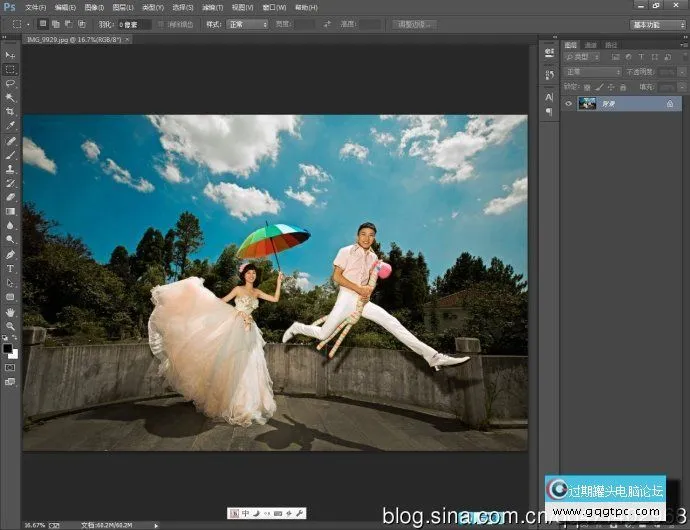The width and height of the screenshot is (690, 530).
Task: Hide the Background layer via eye icon
Action: pyautogui.click(x=569, y=103)
